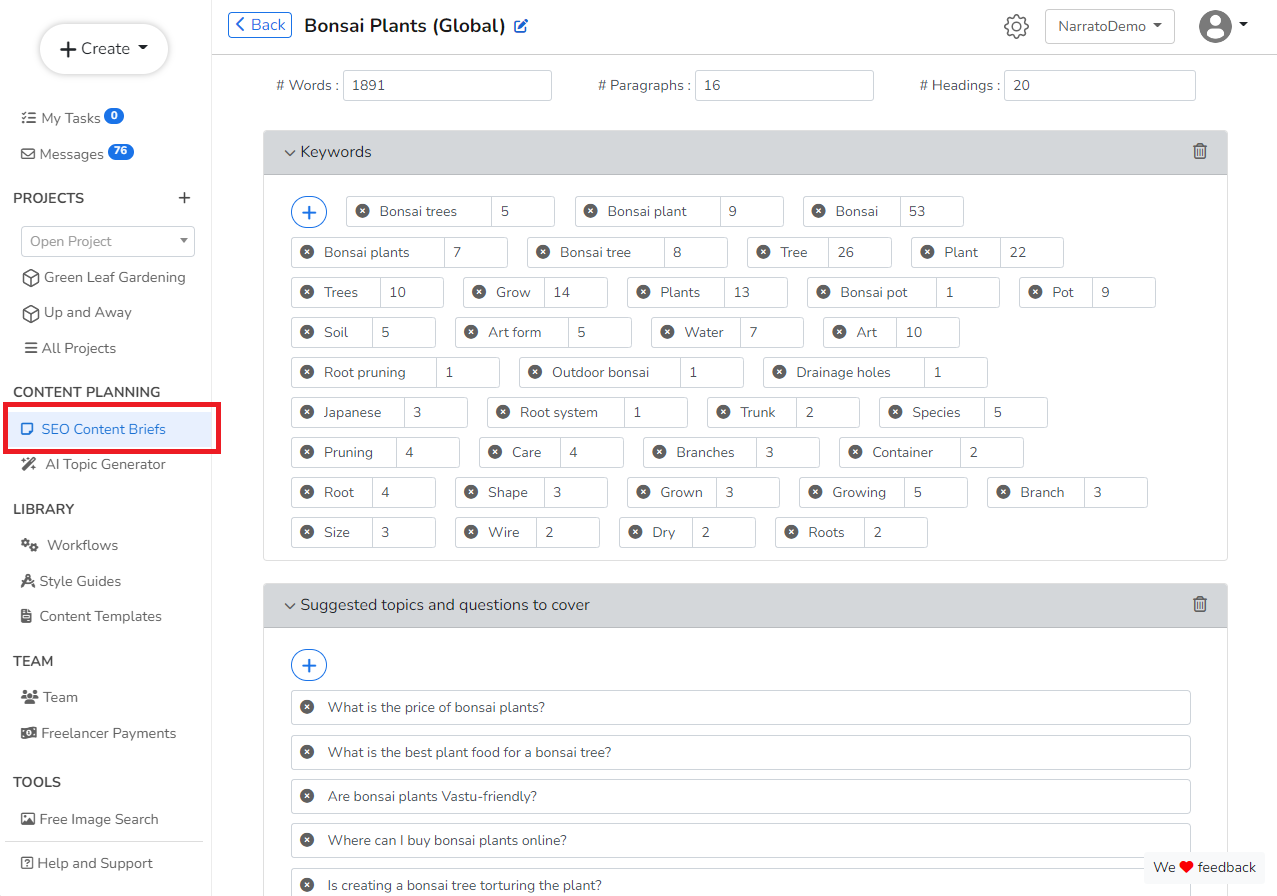Add a new suggested question with plus circle

coord(309,665)
